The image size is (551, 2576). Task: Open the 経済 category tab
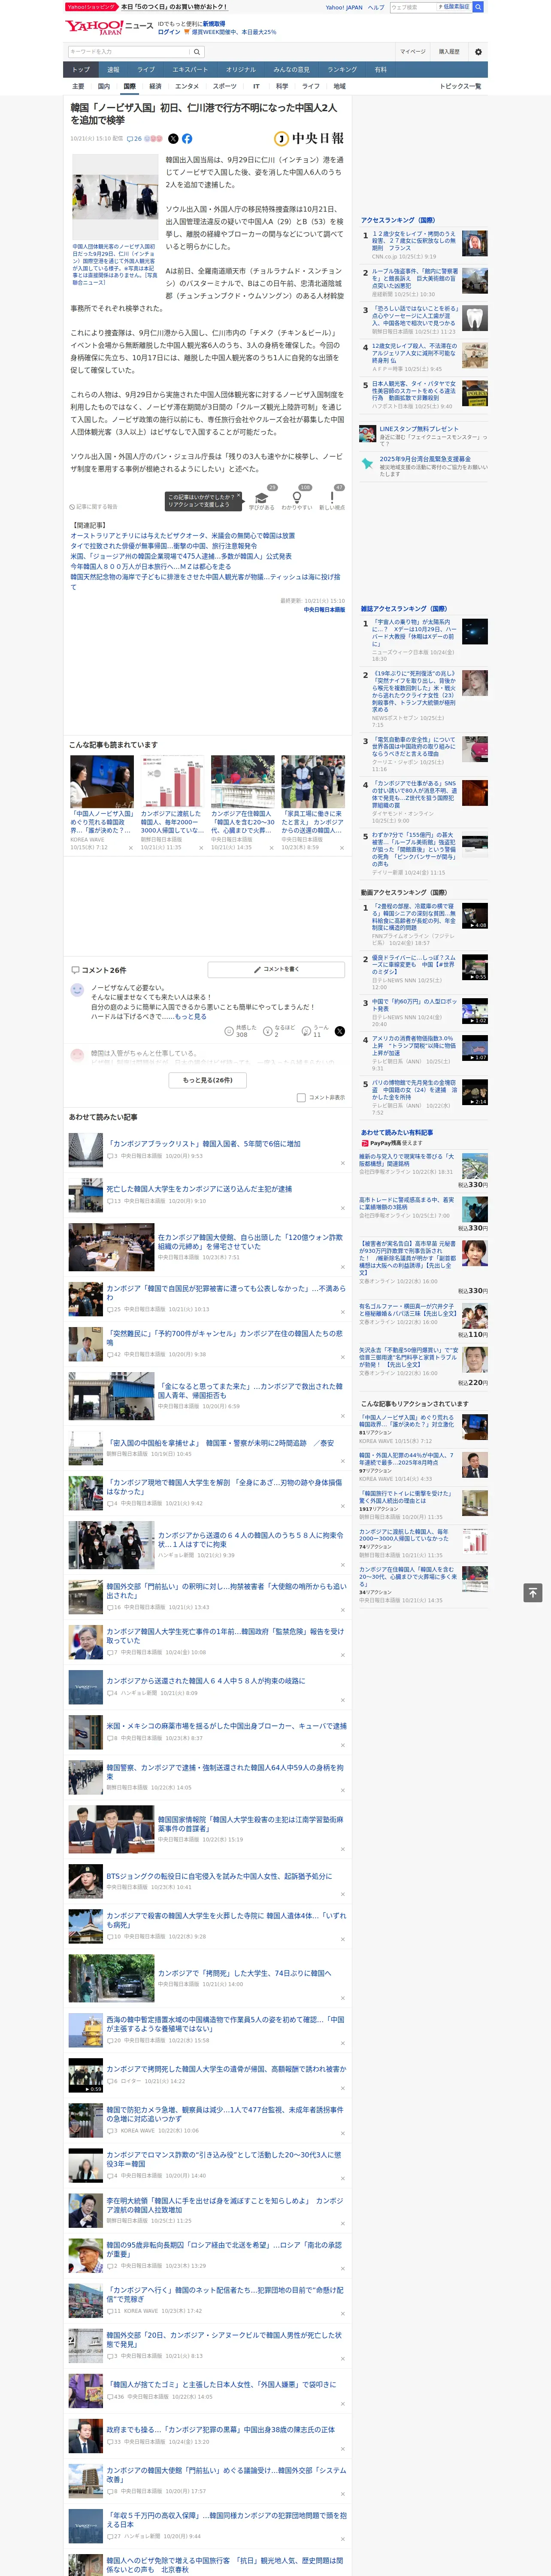click(x=155, y=86)
